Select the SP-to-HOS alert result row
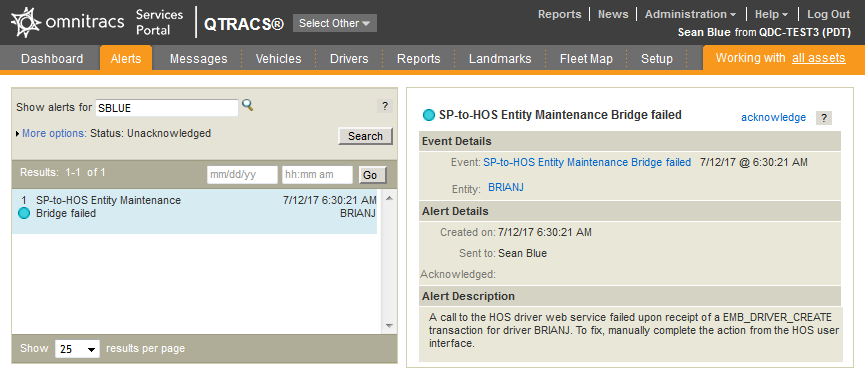The image size is (865, 375). pyautogui.click(x=195, y=212)
